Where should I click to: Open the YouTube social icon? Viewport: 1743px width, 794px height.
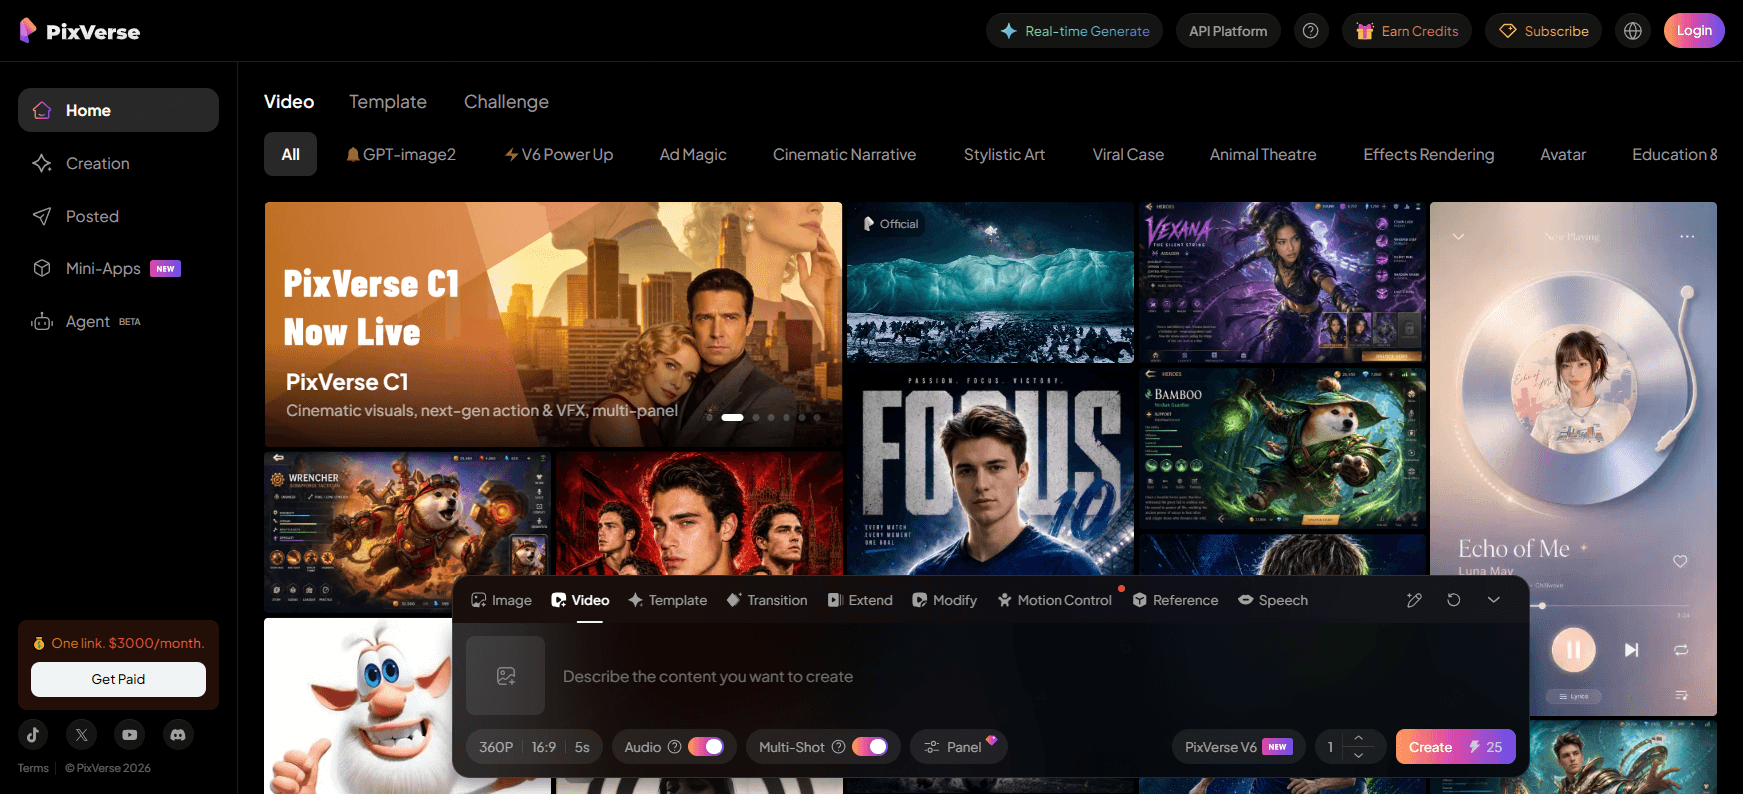point(130,734)
